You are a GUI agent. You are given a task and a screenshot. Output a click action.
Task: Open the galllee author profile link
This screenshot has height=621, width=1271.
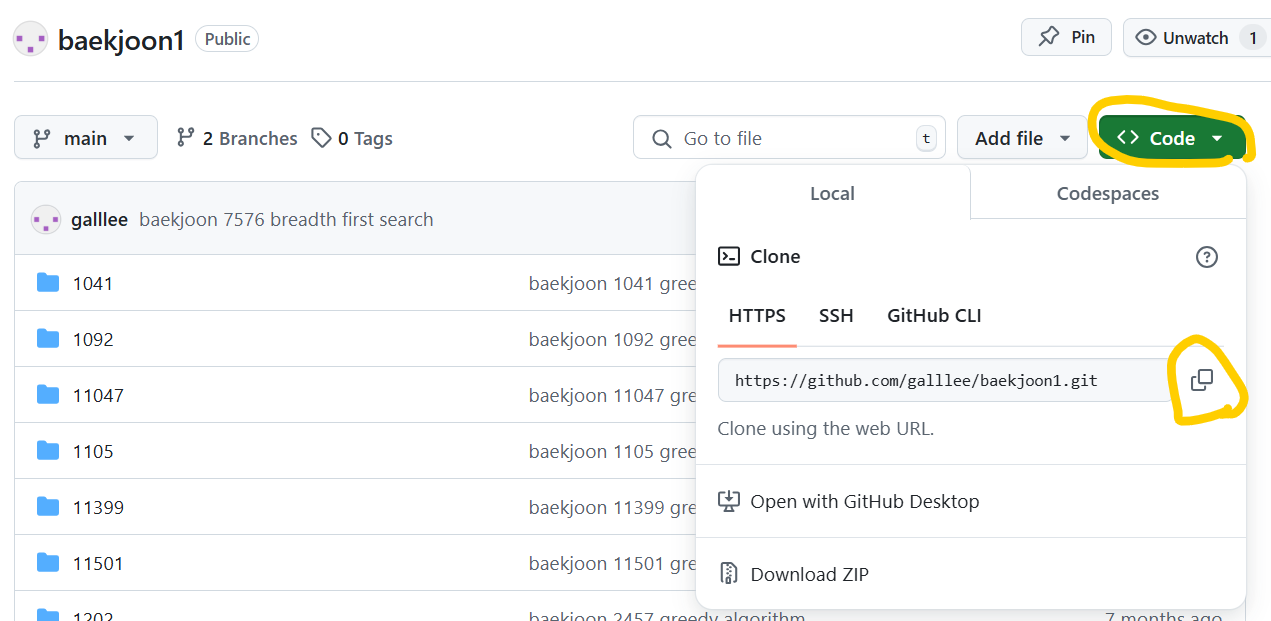(x=99, y=219)
